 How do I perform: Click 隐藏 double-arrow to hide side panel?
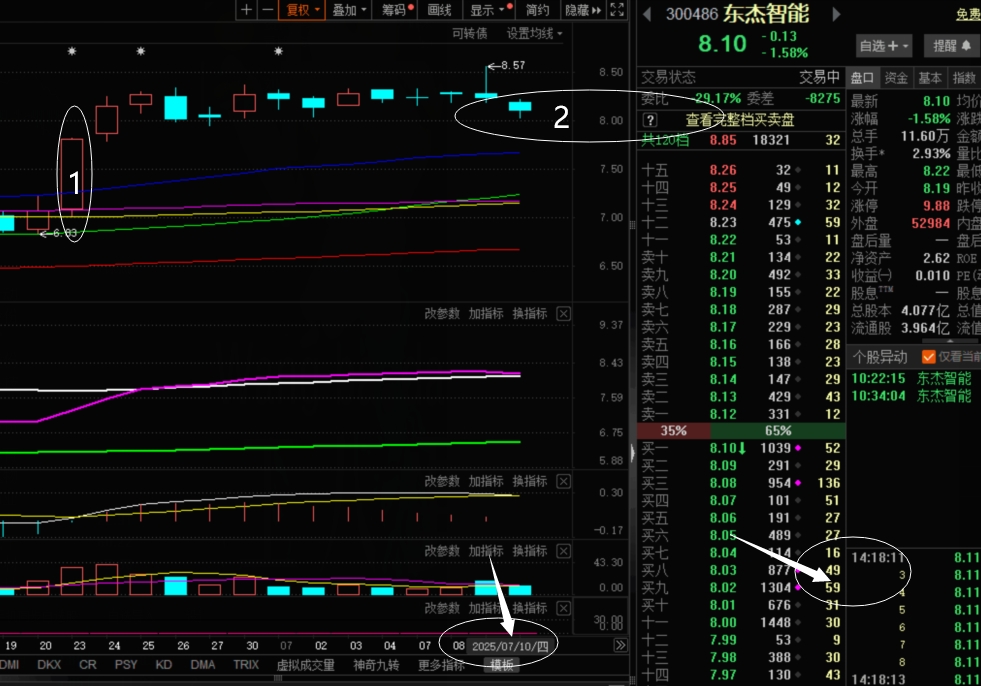(x=583, y=10)
